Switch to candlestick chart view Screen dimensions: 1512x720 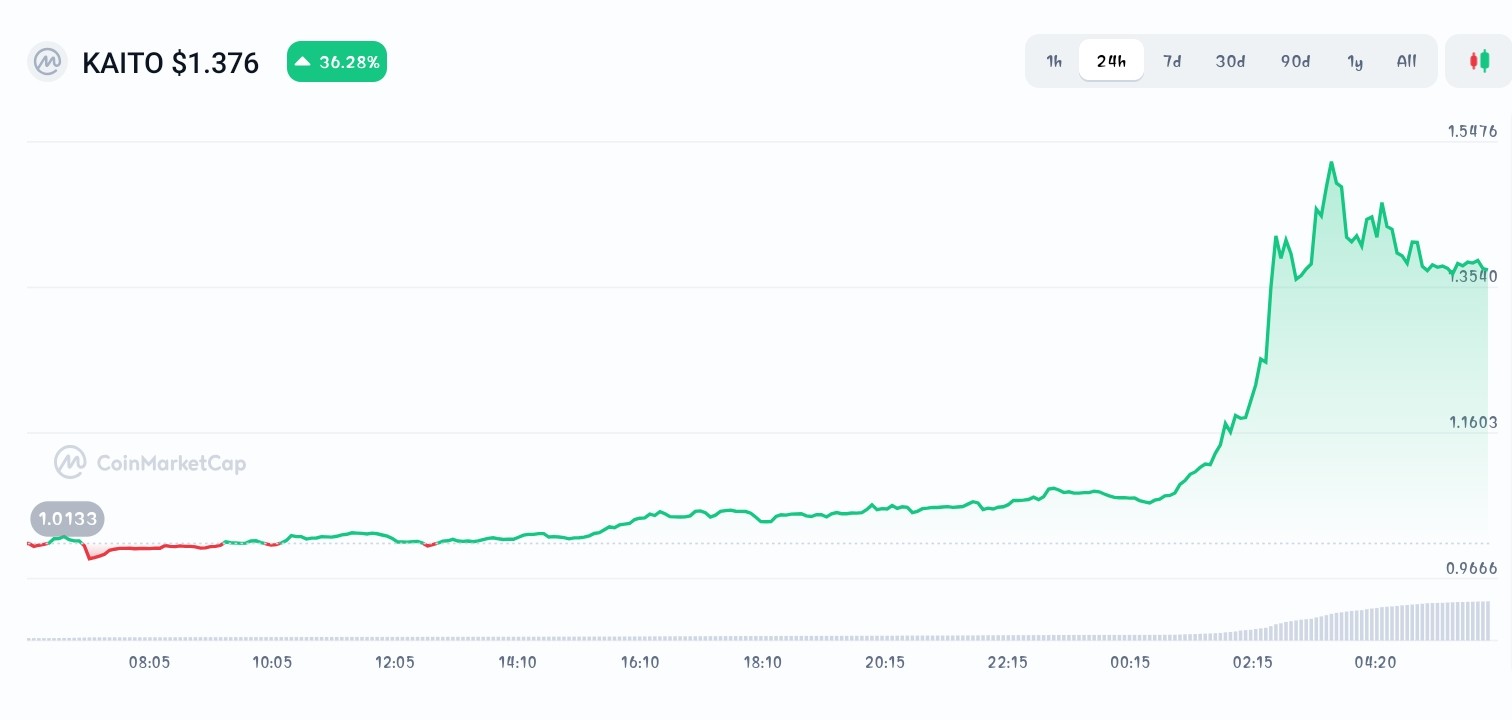click(1478, 61)
